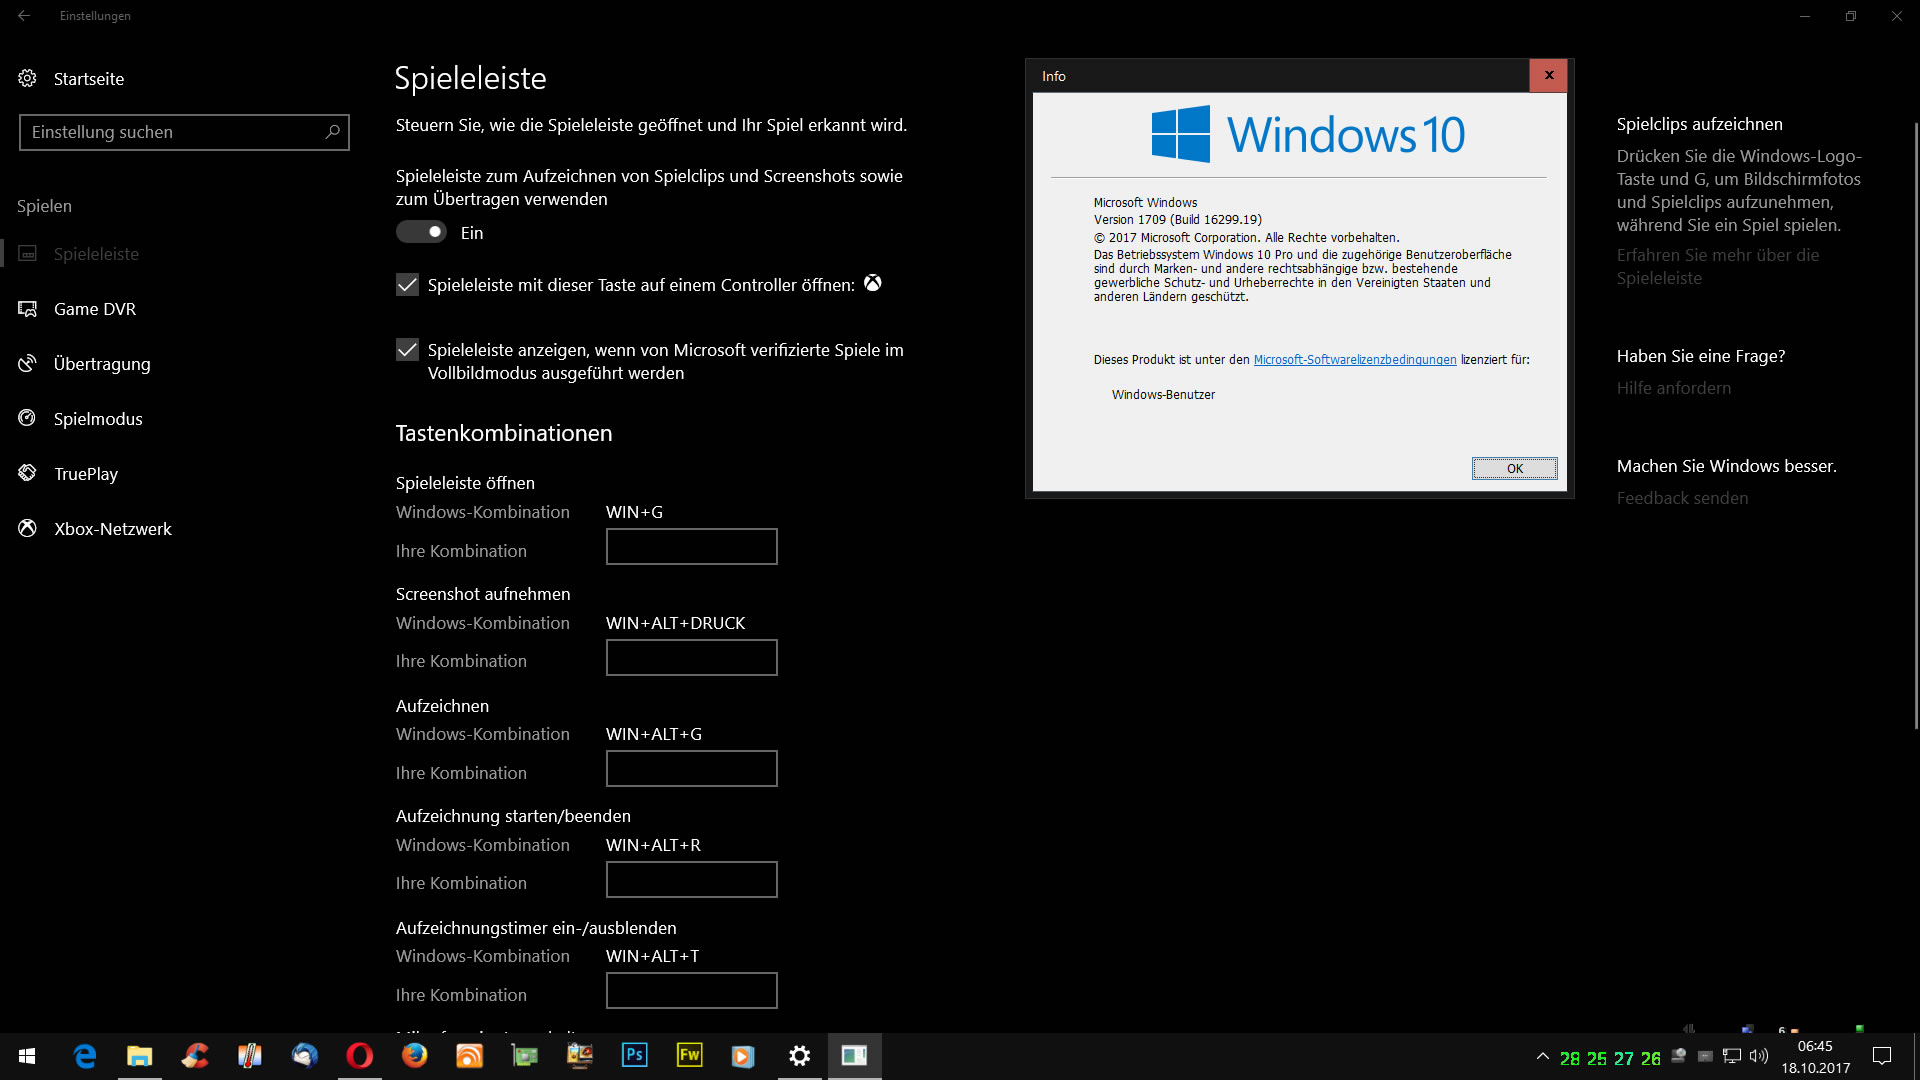The image size is (1920, 1080).
Task: Open Photoshop from the taskbar
Action: 634,1055
